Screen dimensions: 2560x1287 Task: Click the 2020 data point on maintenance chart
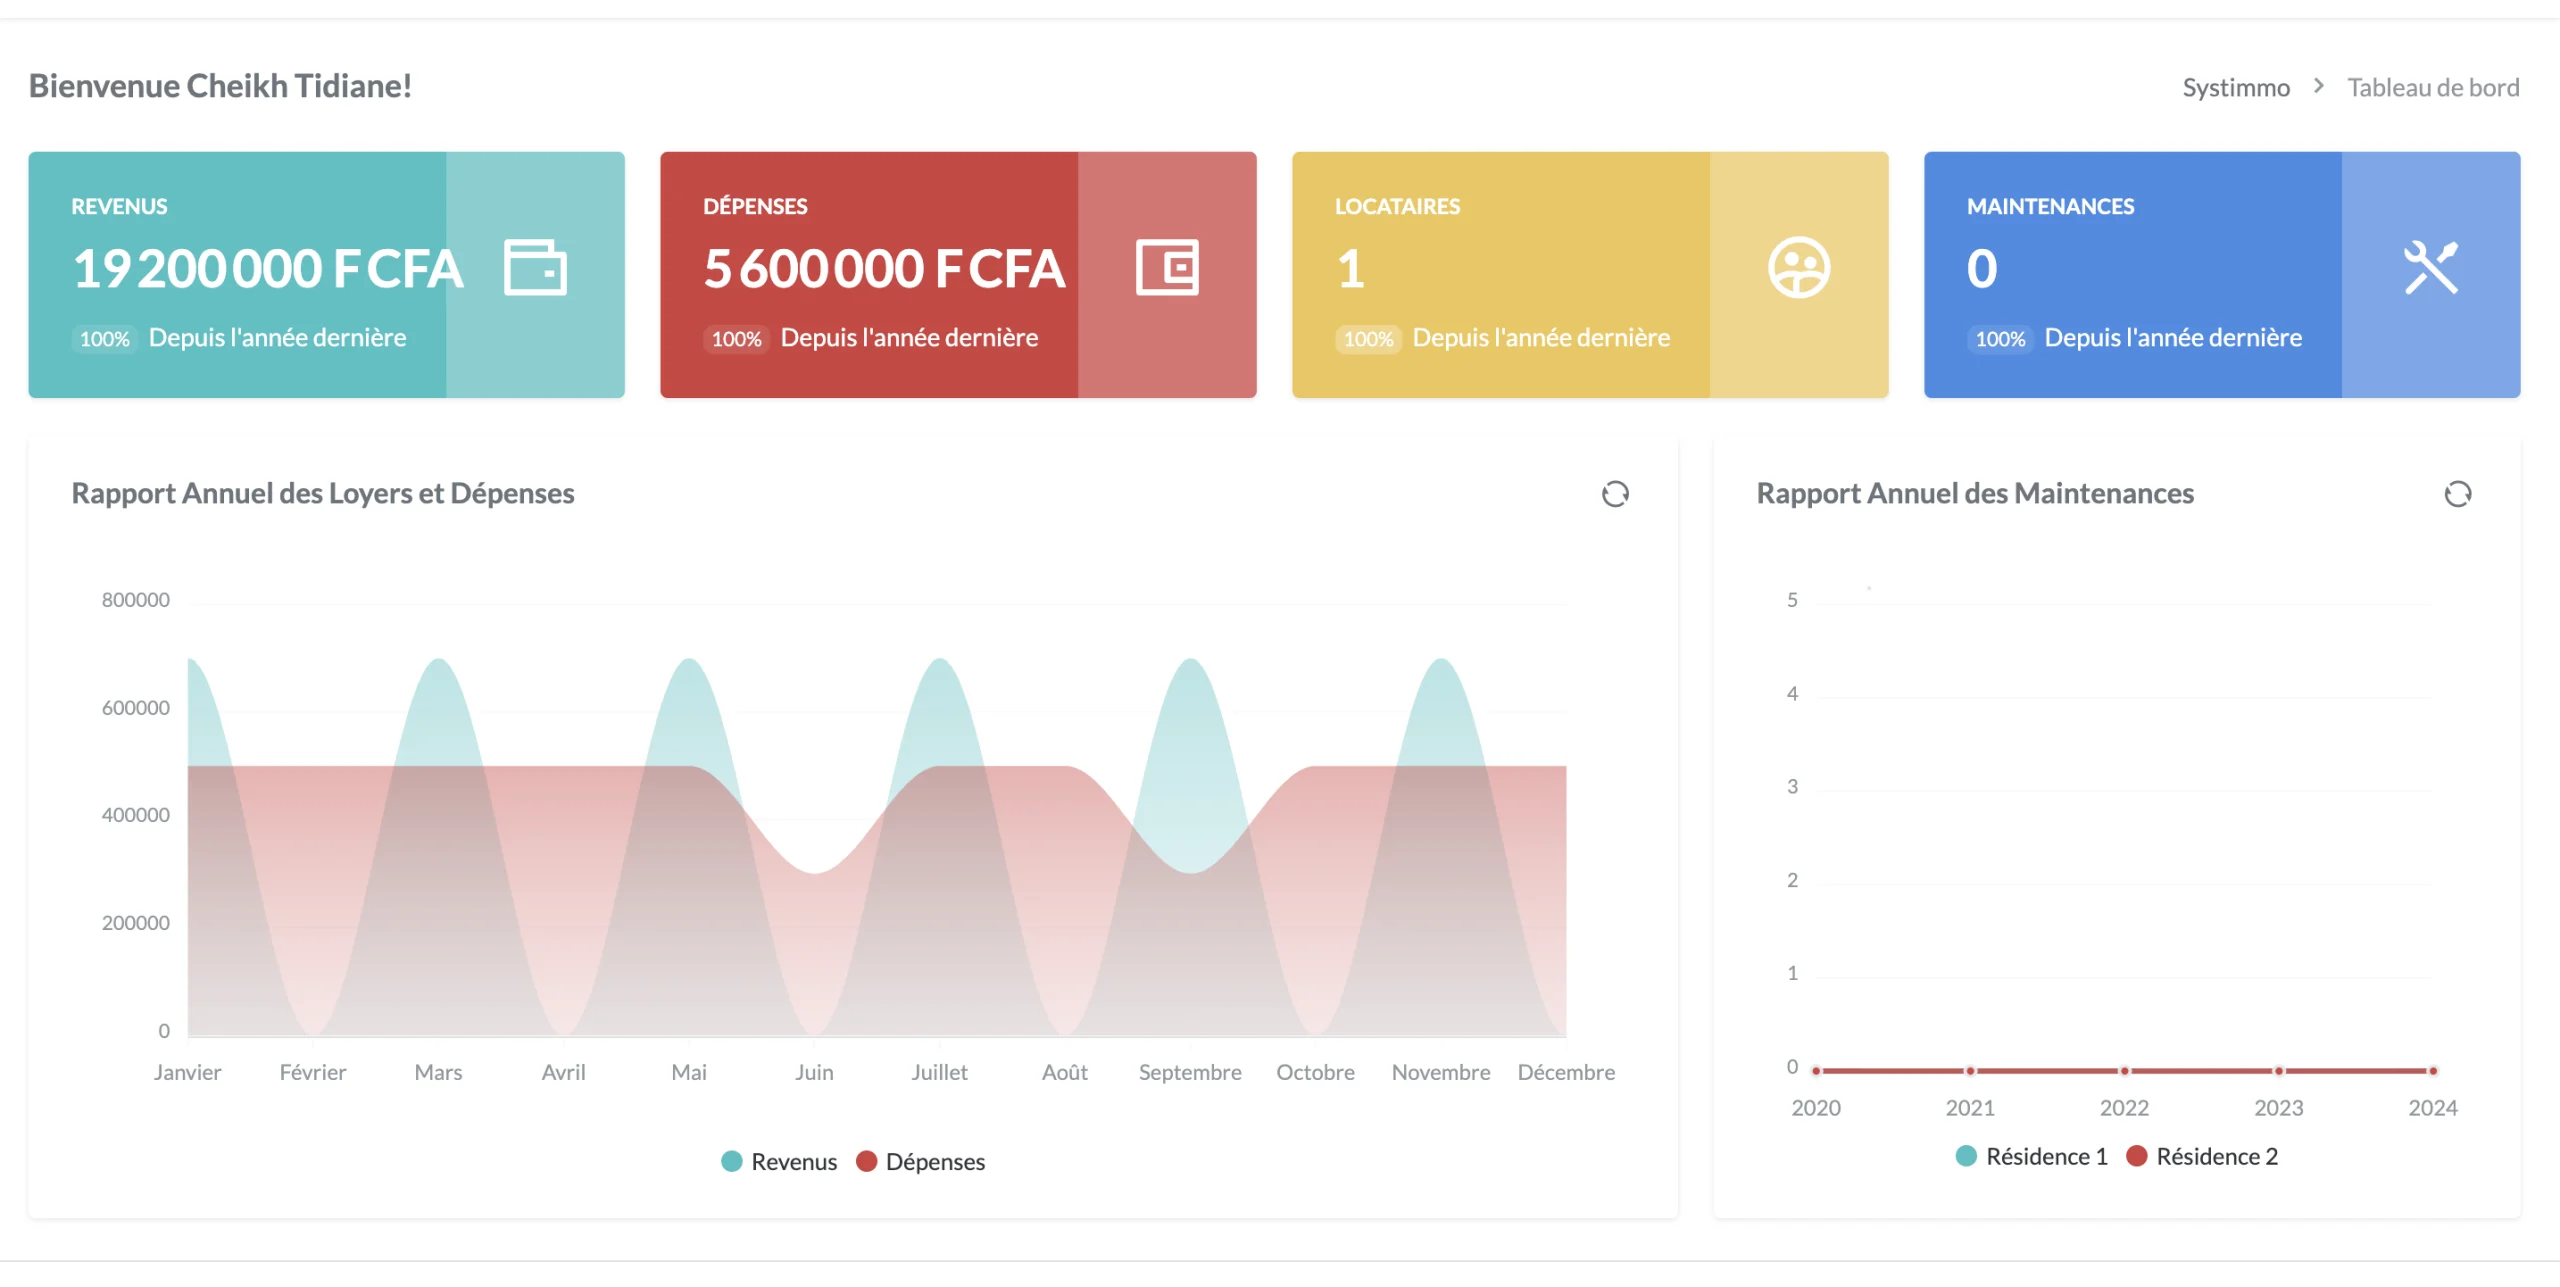pos(1816,1071)
